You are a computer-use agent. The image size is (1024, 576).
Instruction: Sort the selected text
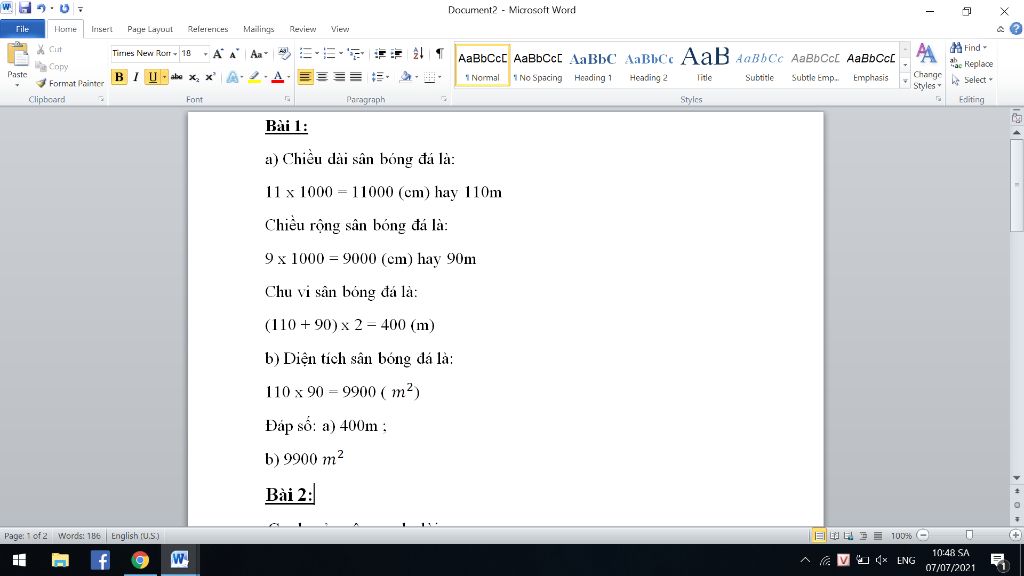click(x=419, y=54)
